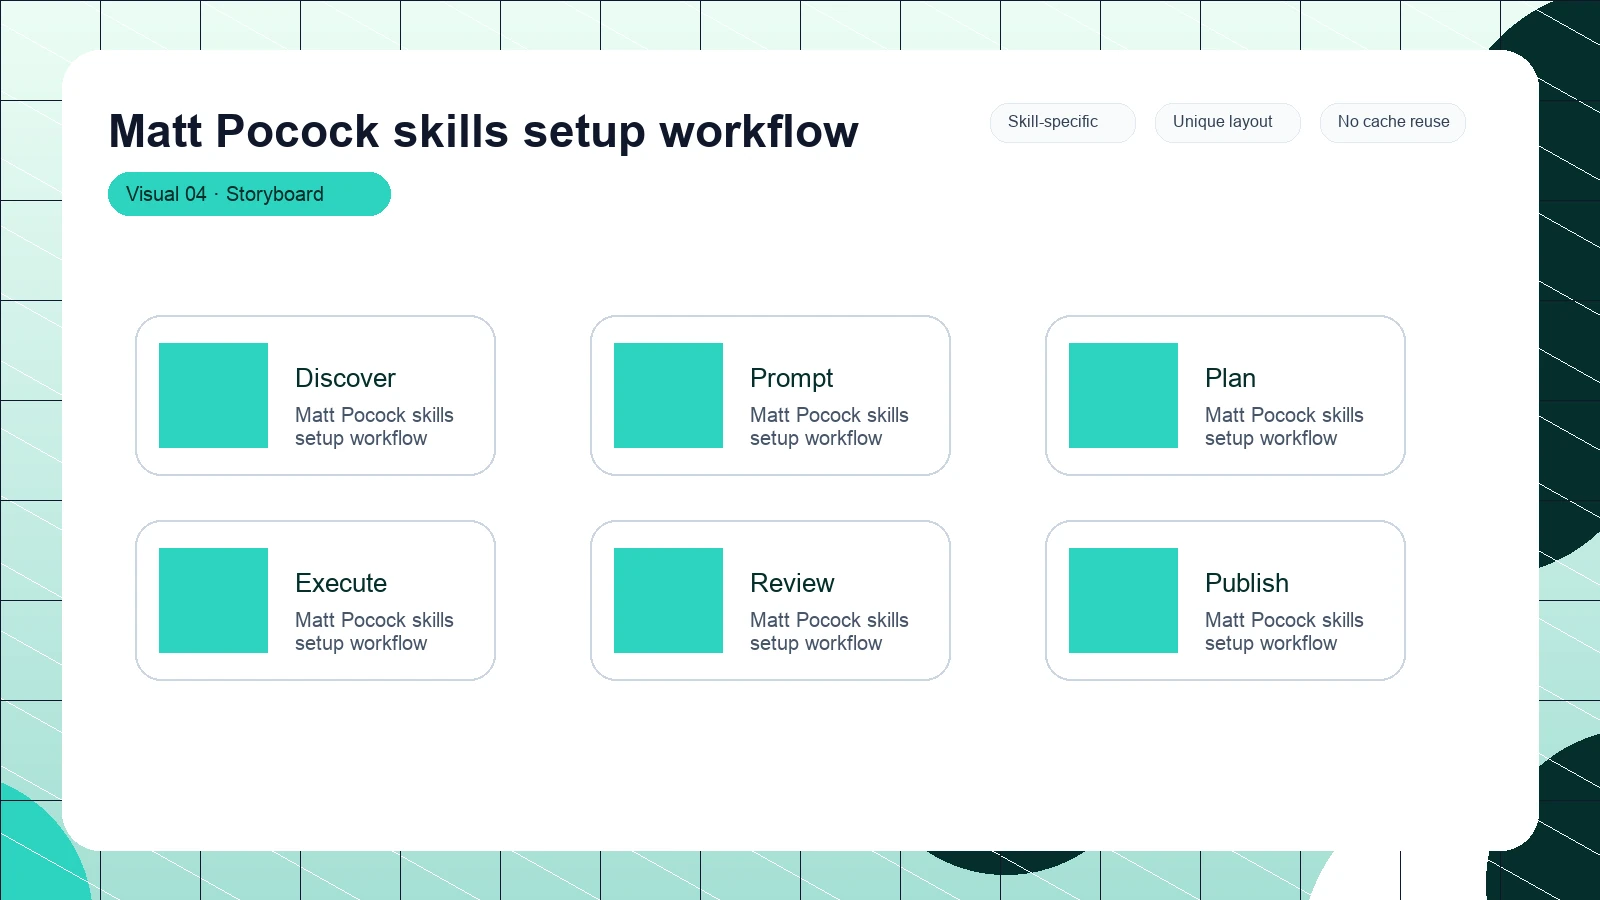Click the Discover step title

[345, 378]
